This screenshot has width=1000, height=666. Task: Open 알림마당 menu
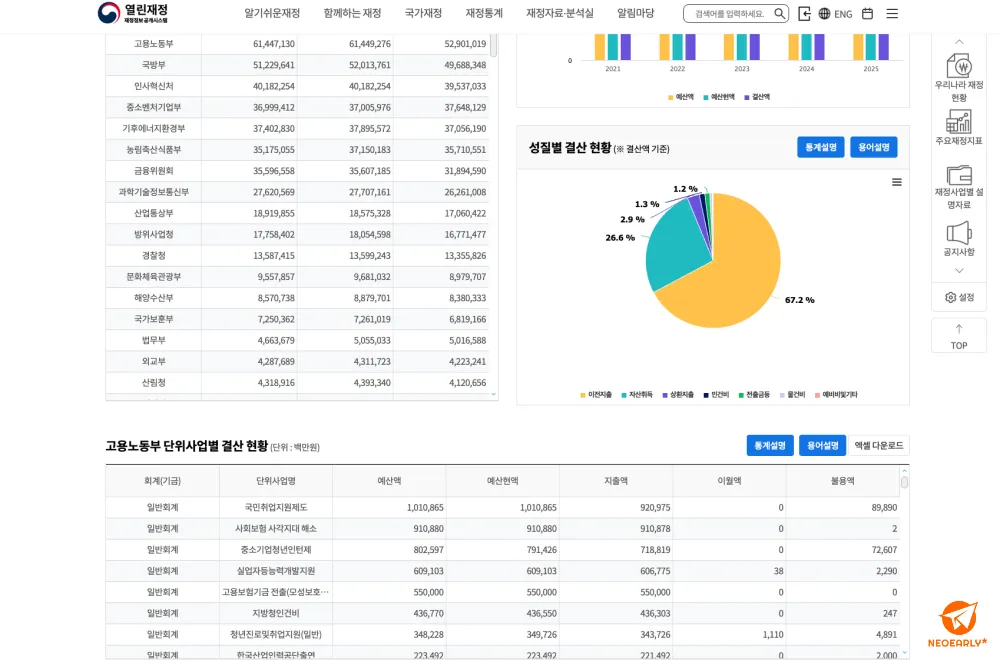[635, 13]
